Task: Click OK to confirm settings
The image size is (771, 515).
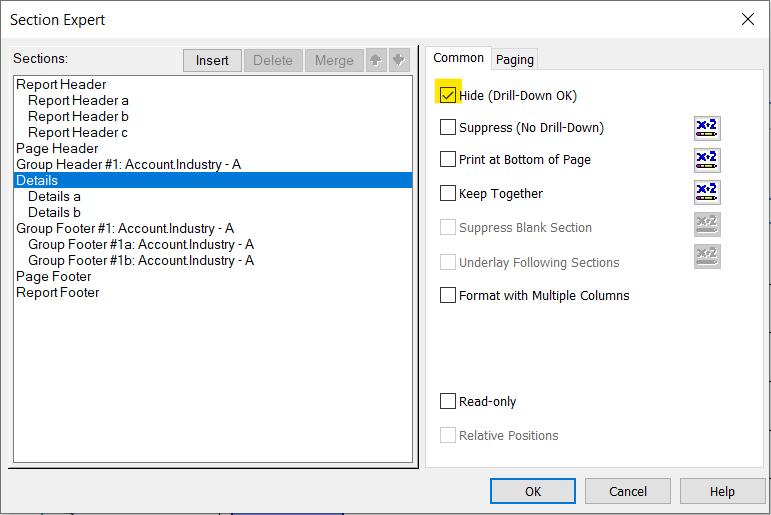Action: [533, 491]
